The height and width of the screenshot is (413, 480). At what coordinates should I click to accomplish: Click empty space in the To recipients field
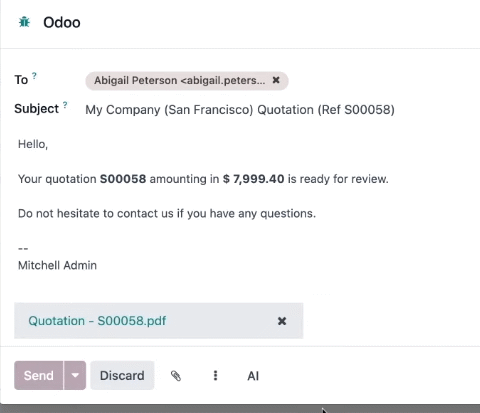(x=382, y=81)
